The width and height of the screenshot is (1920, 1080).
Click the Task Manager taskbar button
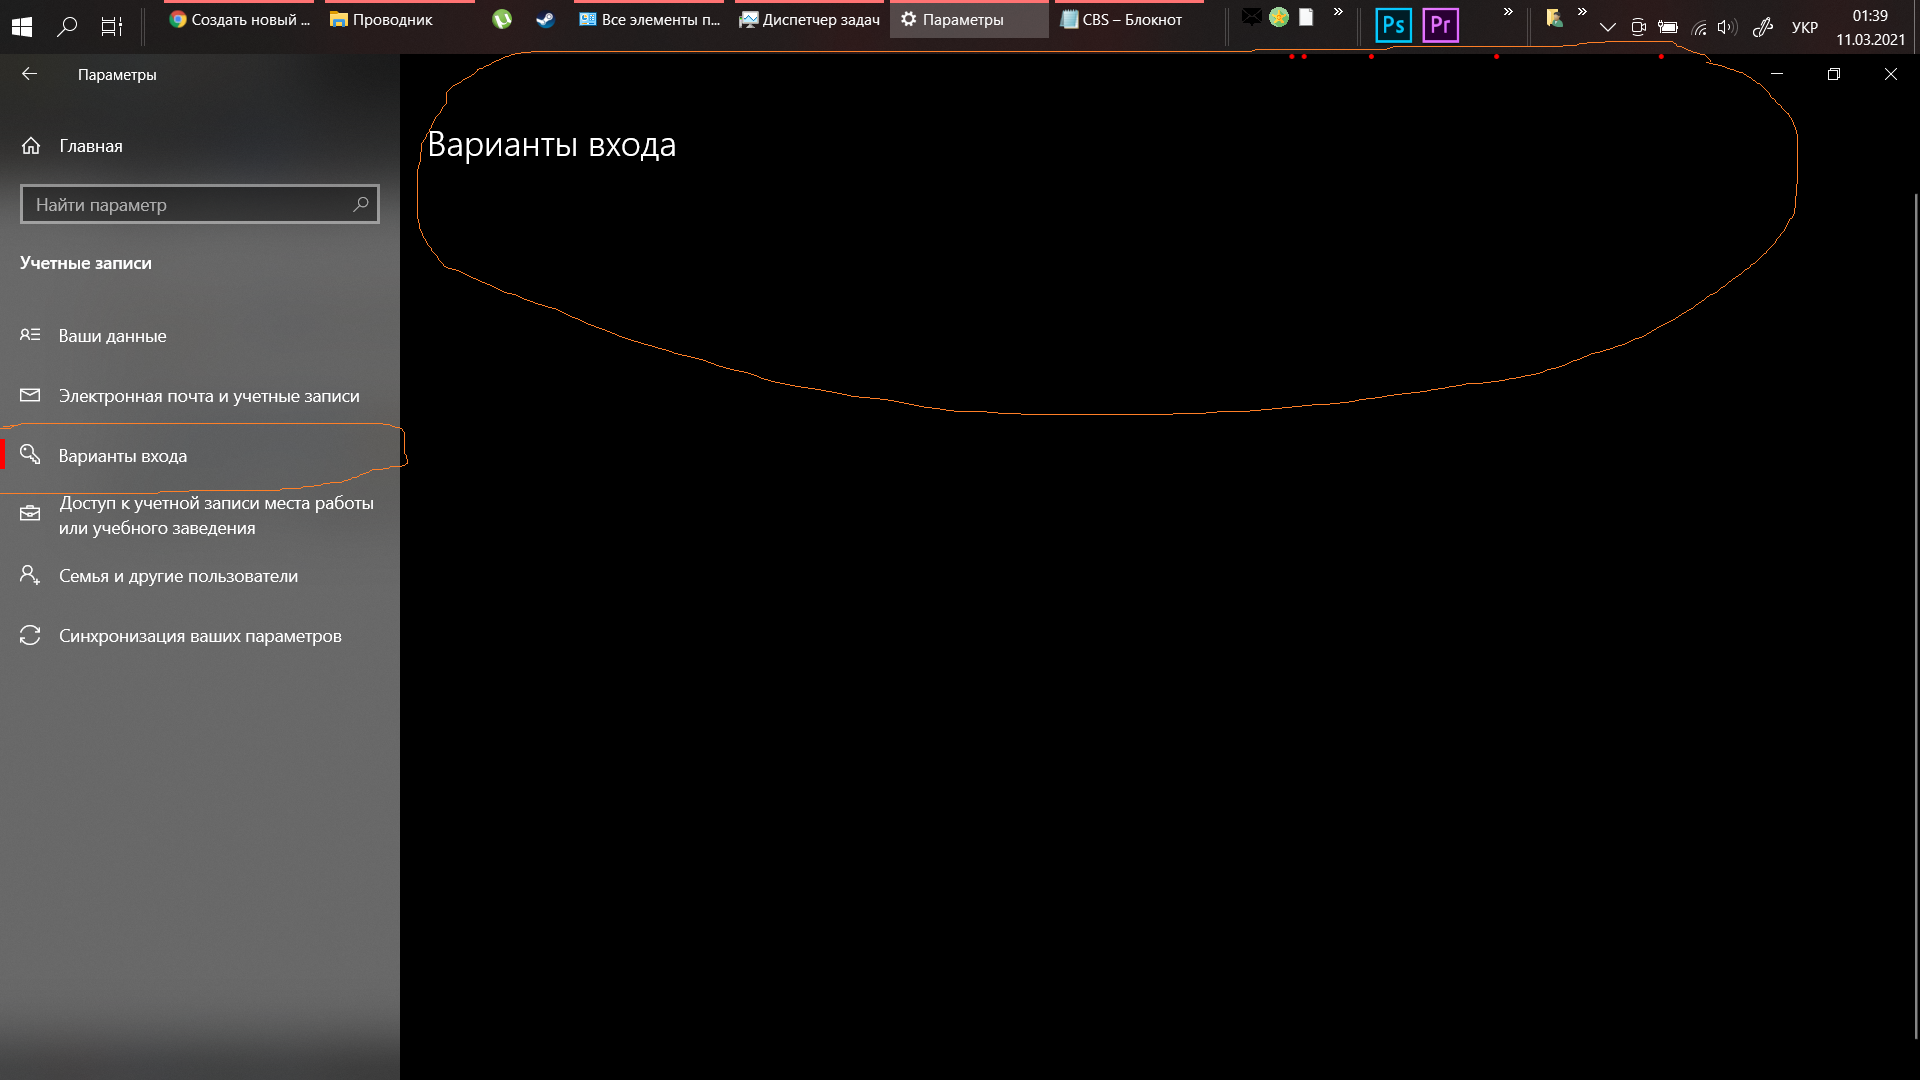click(x=808, y=20)
